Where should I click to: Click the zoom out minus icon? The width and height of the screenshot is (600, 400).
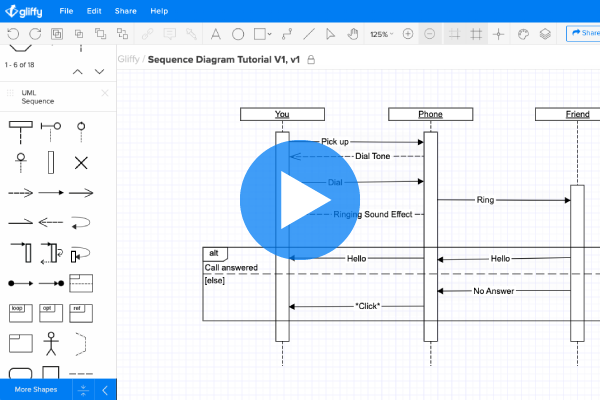coord(429,34)
